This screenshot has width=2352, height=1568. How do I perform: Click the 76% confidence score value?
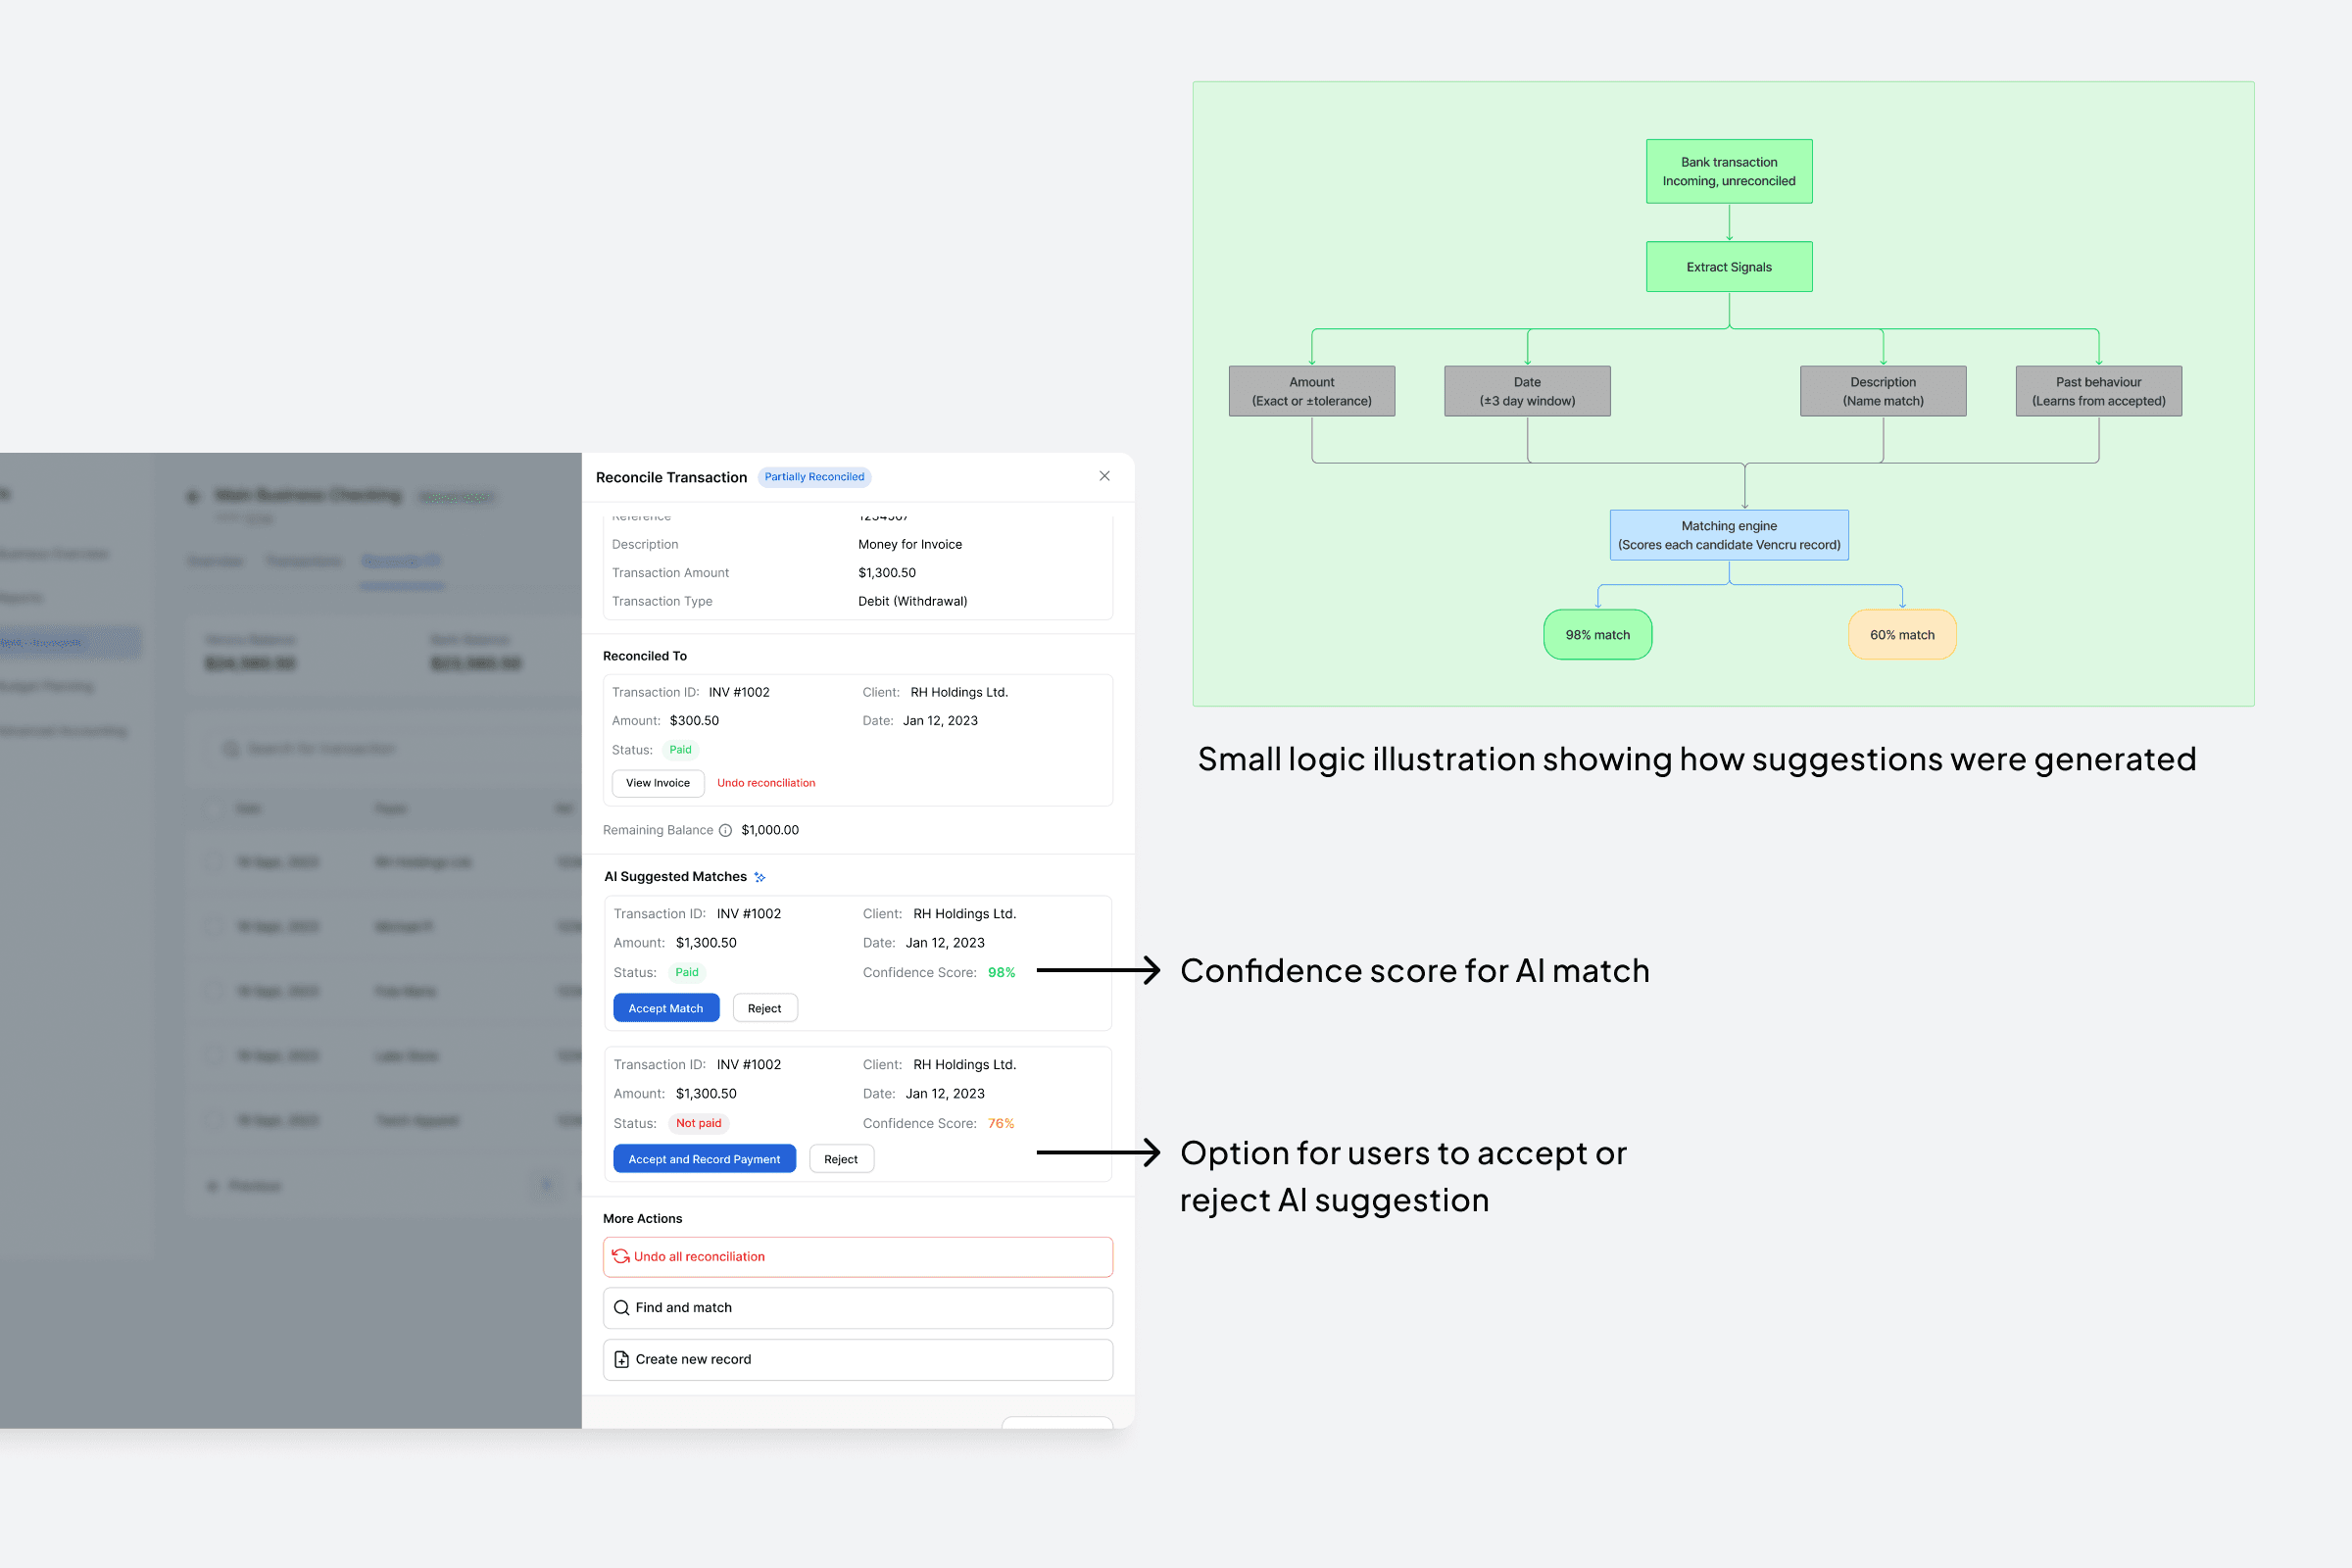(x=1001, y=1124)
